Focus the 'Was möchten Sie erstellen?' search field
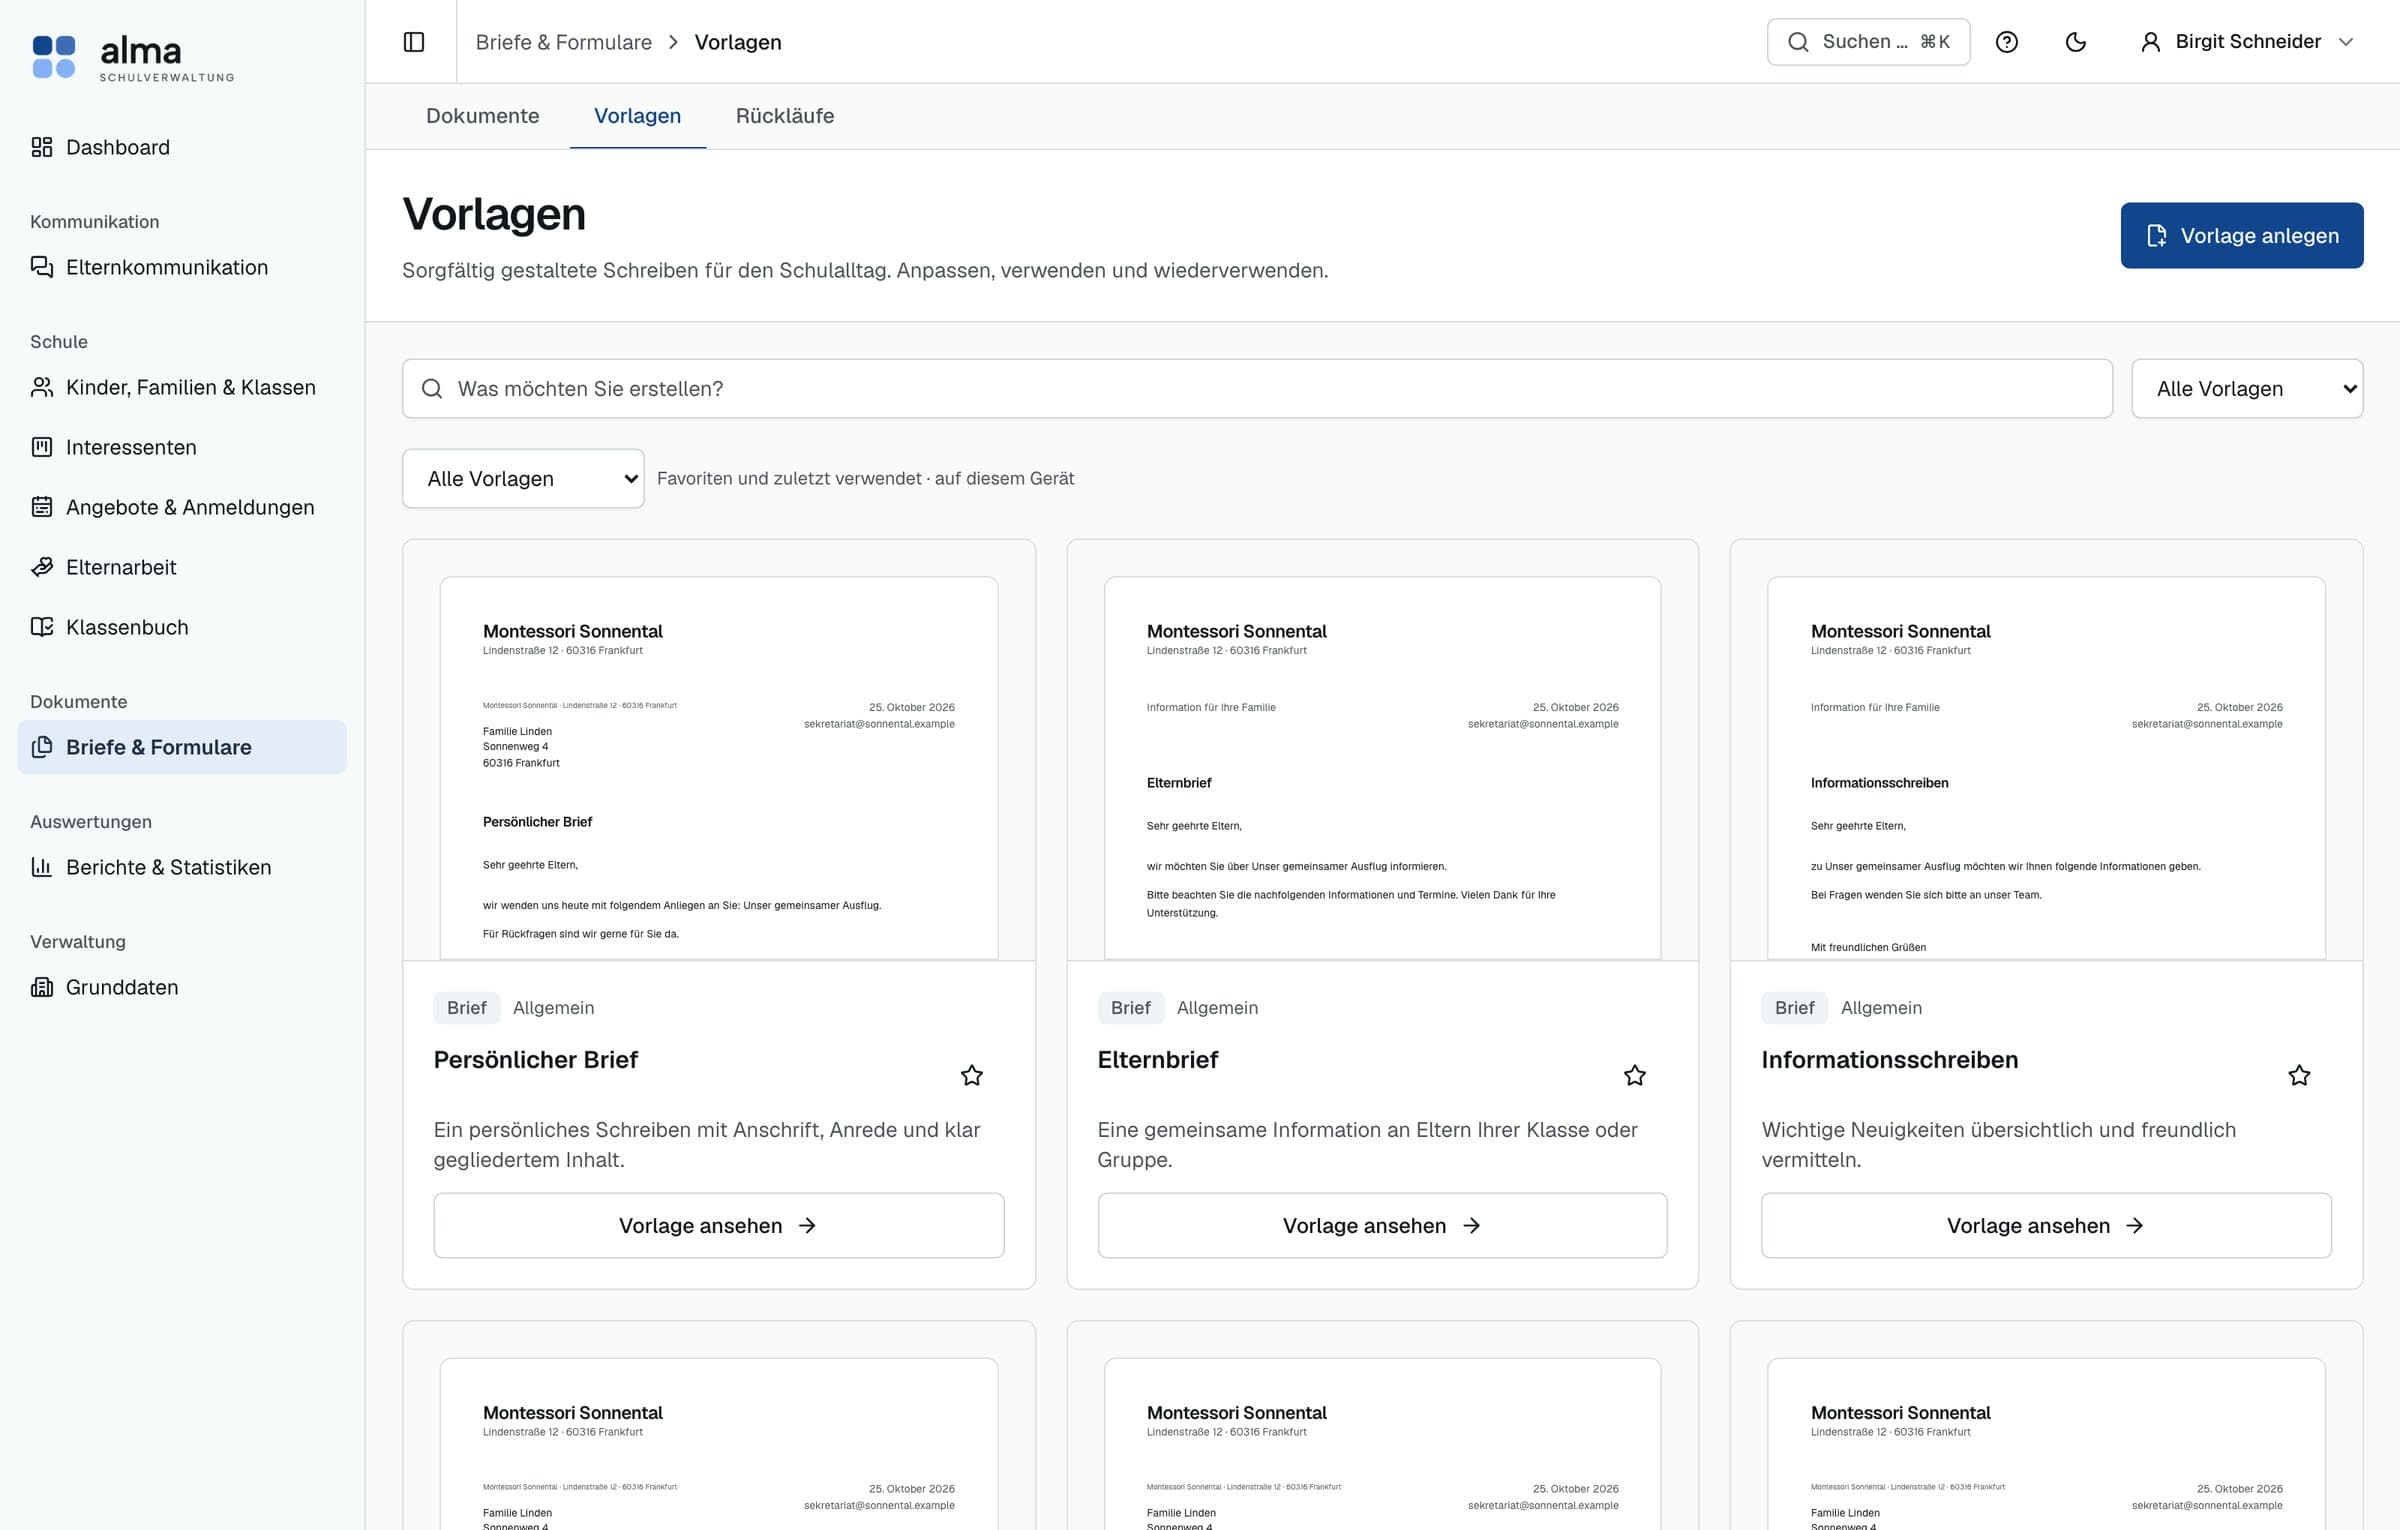2400x1530 pixels. tap(1257, 389)
